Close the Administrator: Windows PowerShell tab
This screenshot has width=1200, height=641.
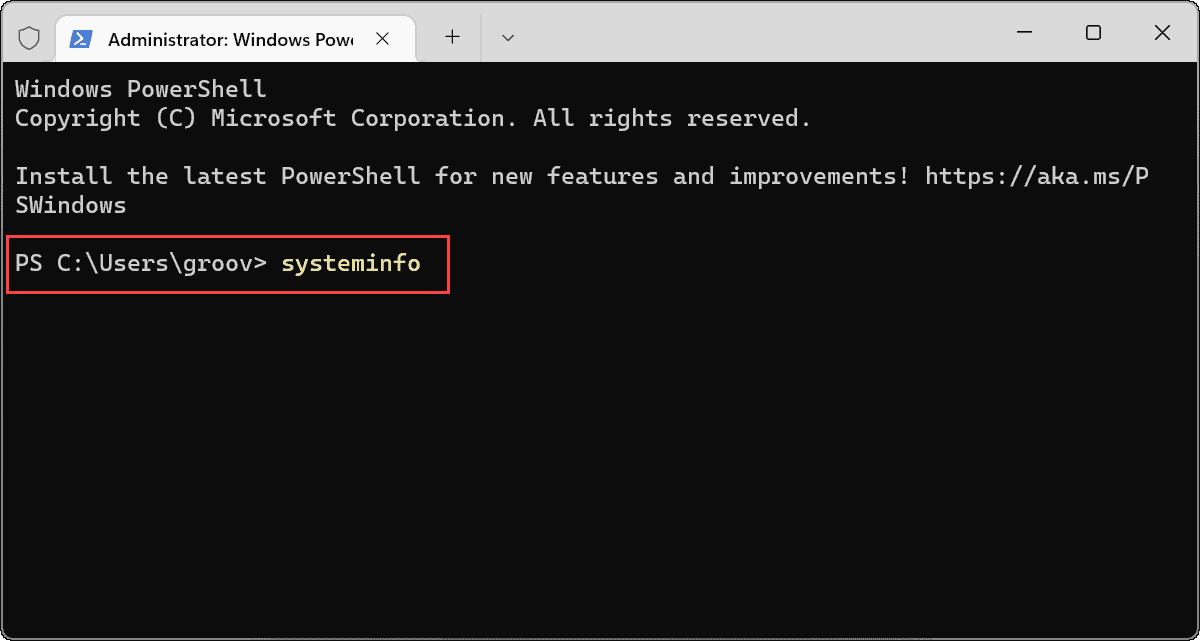[x=382, y=39]
